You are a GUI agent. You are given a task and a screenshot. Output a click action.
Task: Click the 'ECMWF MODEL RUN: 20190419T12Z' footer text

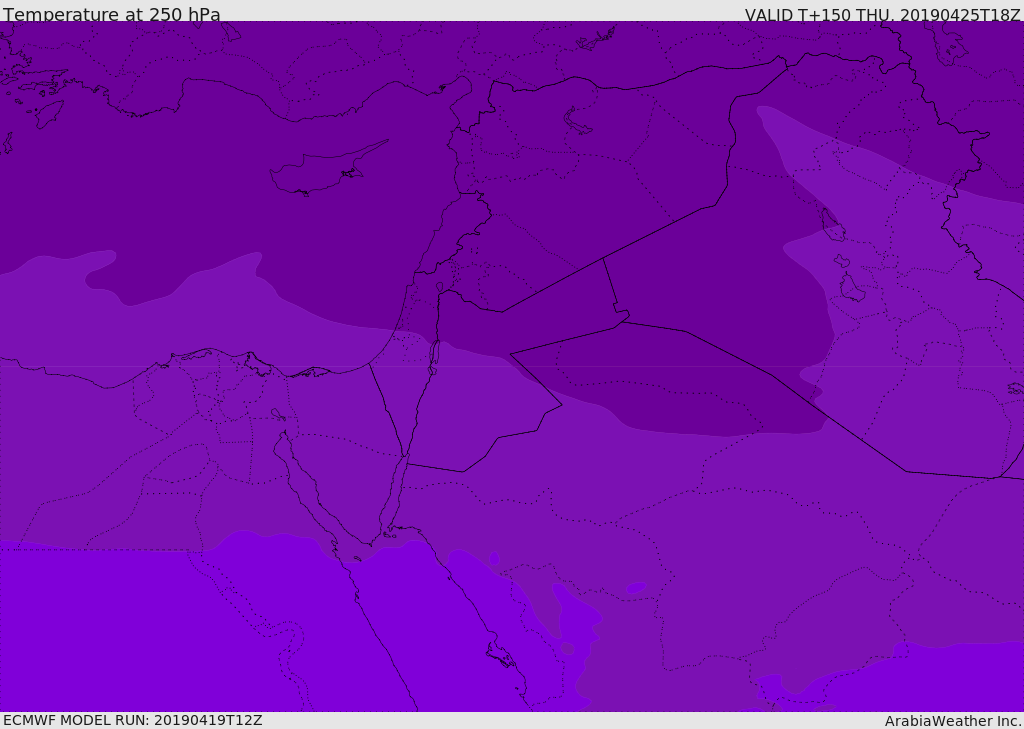click(x=133, y=720)
